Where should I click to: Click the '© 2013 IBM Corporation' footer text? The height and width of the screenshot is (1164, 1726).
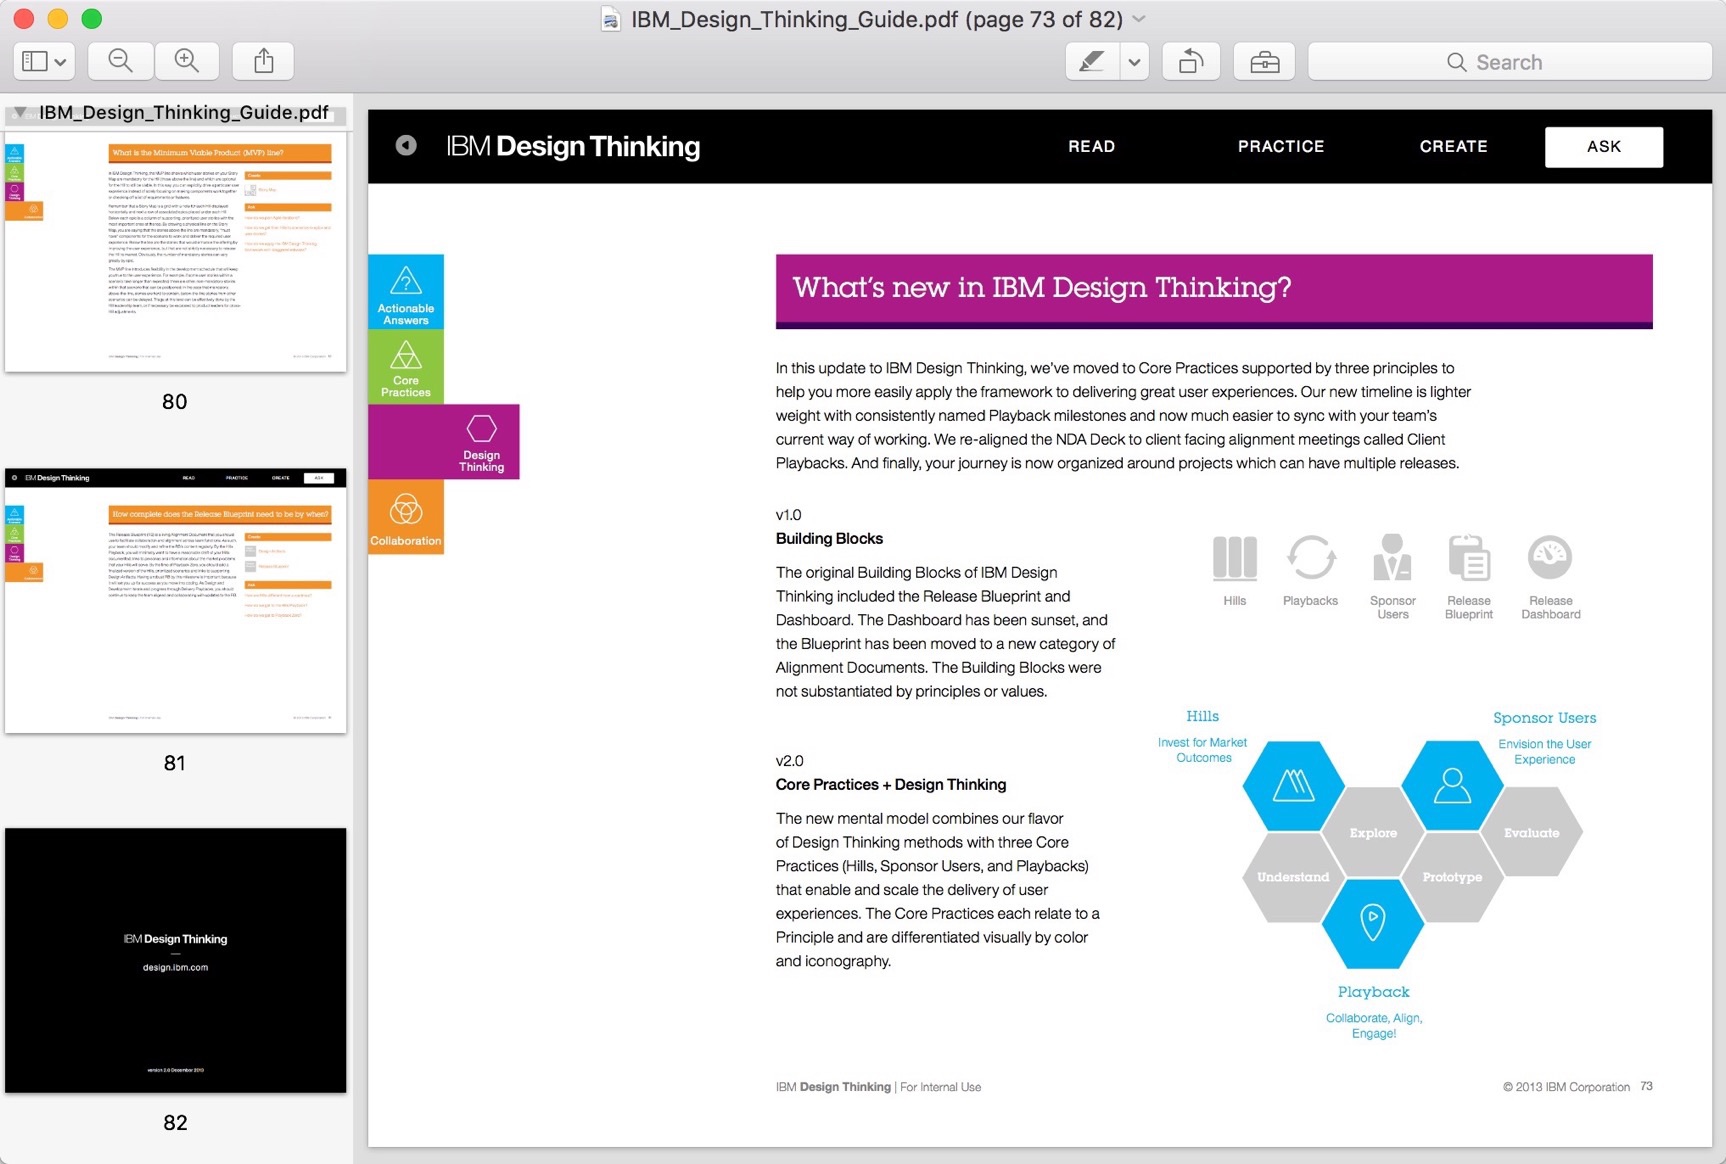pyautogui.click(x=1566, y=1087)
